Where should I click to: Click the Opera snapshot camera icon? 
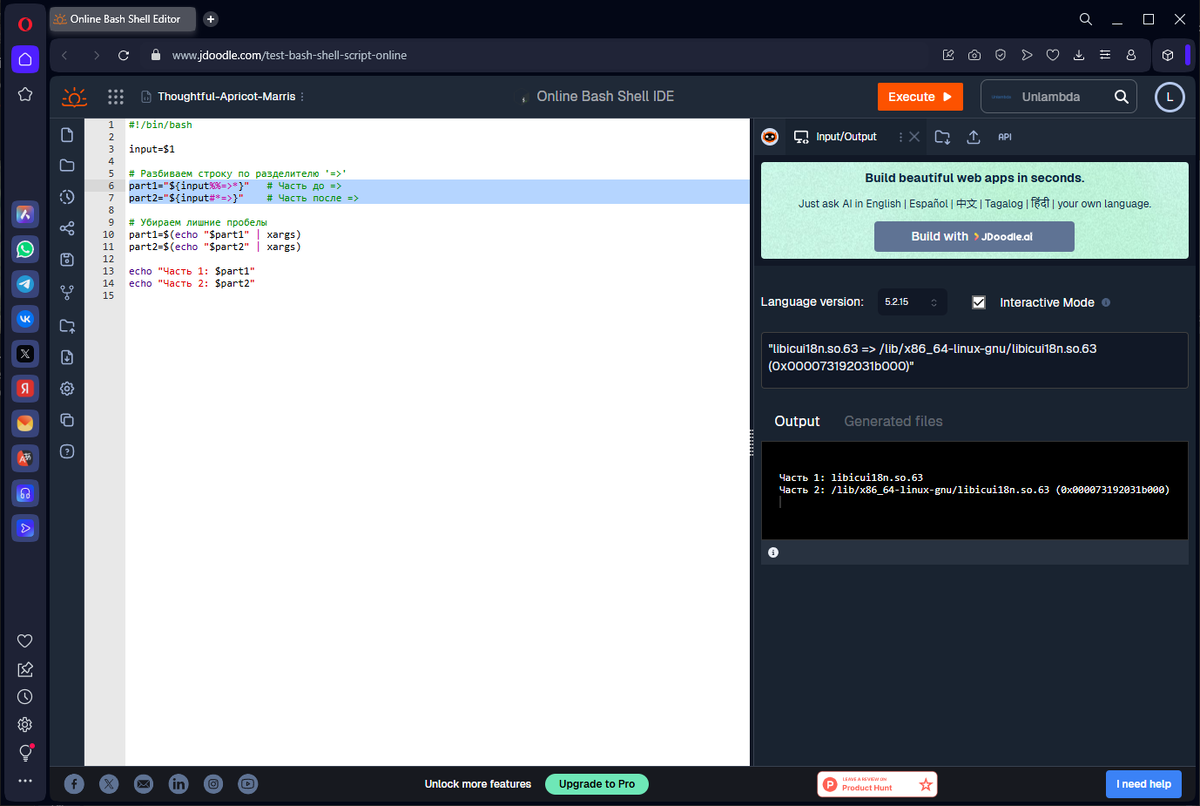tap(974, 55)
